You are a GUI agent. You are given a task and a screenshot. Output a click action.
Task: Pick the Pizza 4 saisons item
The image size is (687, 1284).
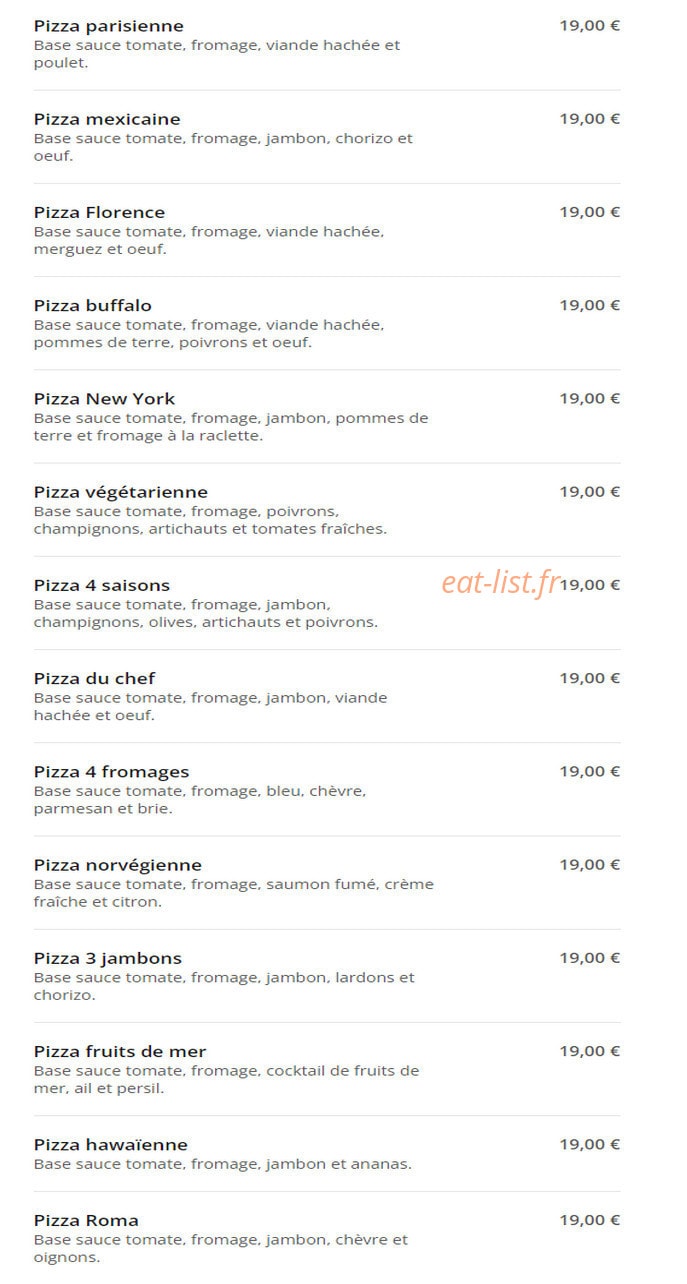coord(102,585)
